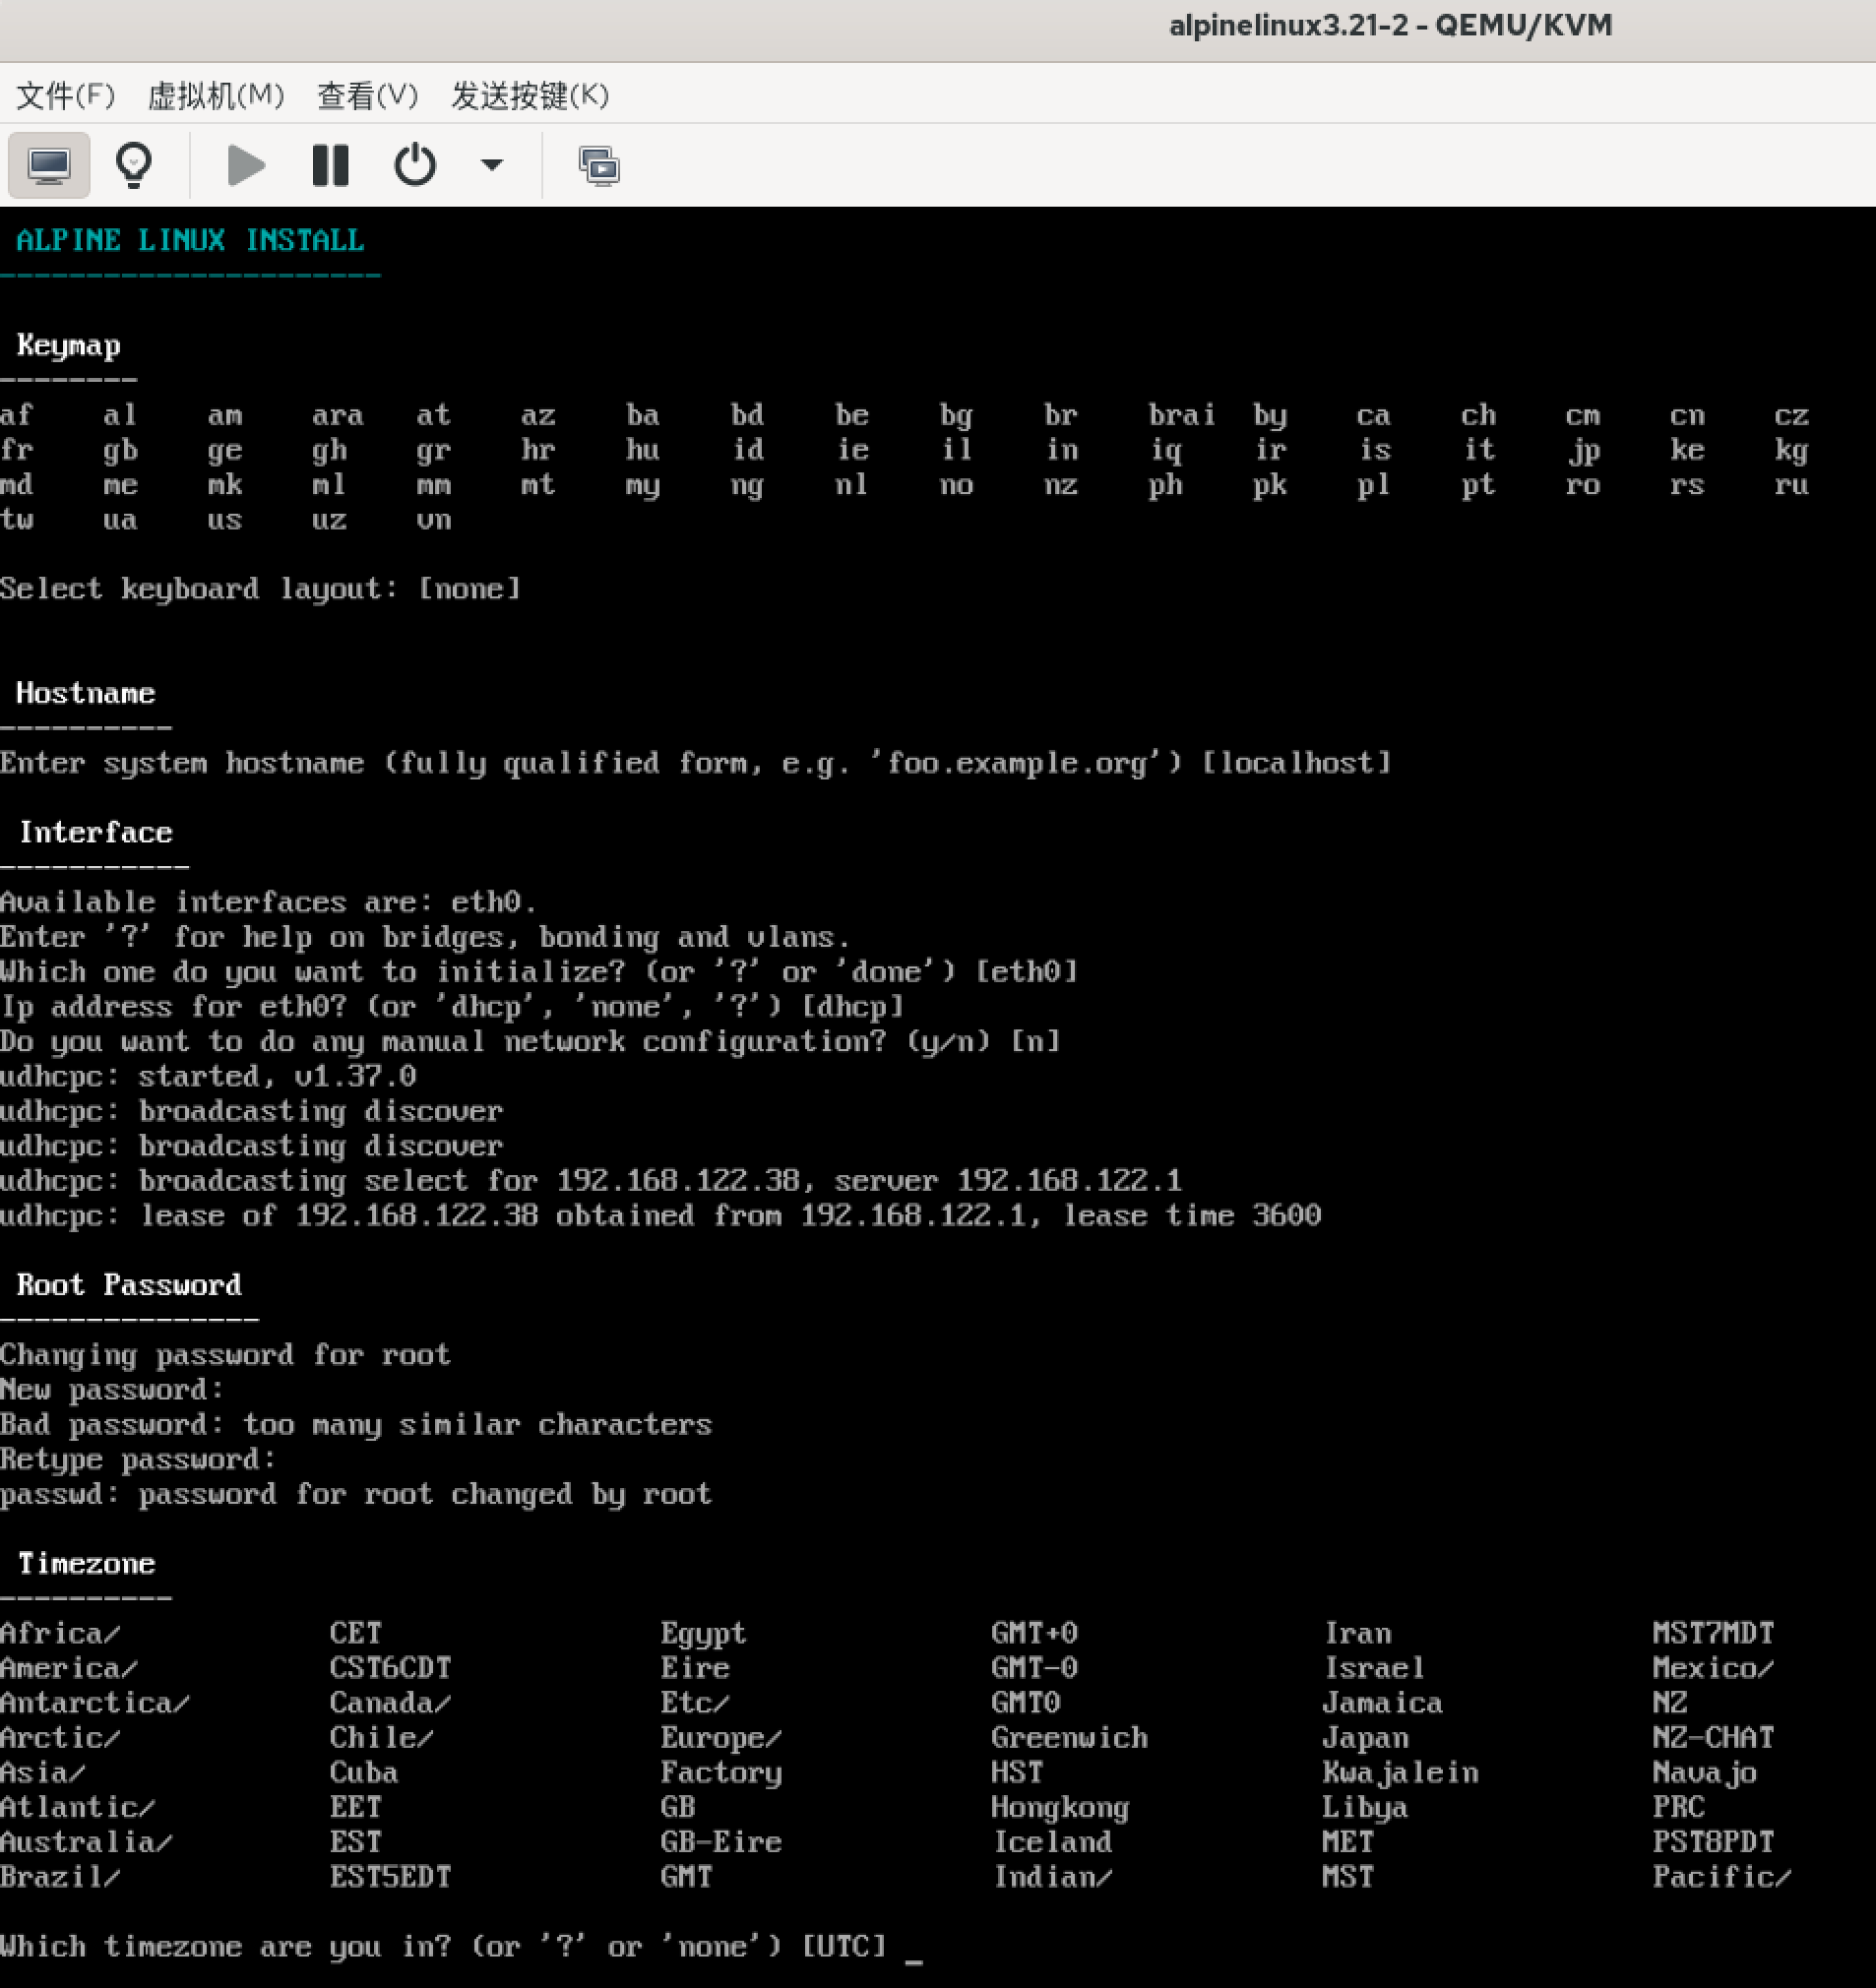Open the 发送按键(K) menu

[529, 96]
